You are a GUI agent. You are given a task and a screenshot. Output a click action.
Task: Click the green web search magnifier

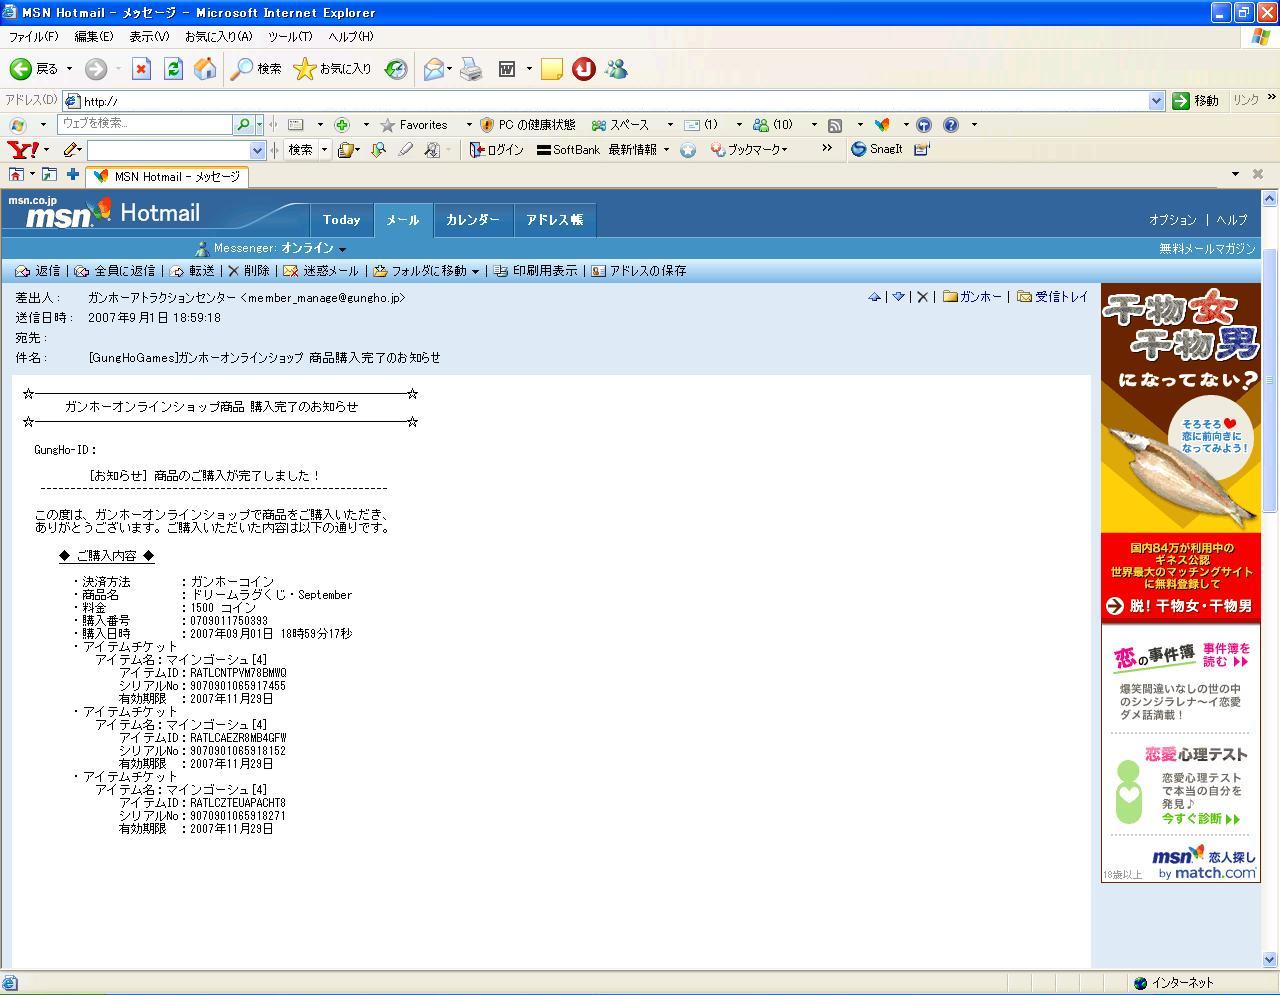coord(243,125)
